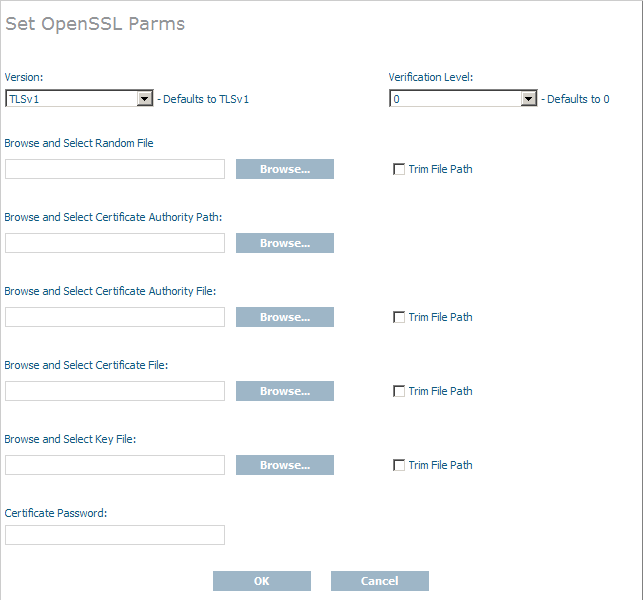Click Browse for Key File
This screenshot has height=600, width=643.
click(x=285, y=465)
